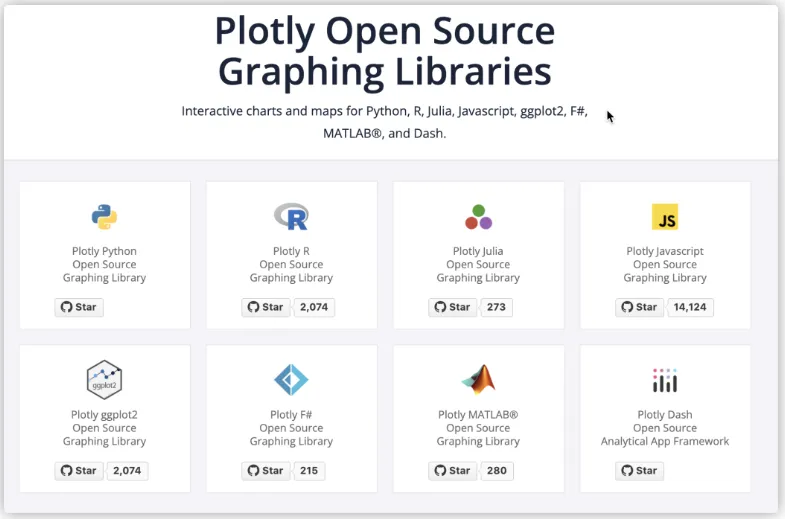Open the Plotly Julia 273 star count

(x=496, y=307)
